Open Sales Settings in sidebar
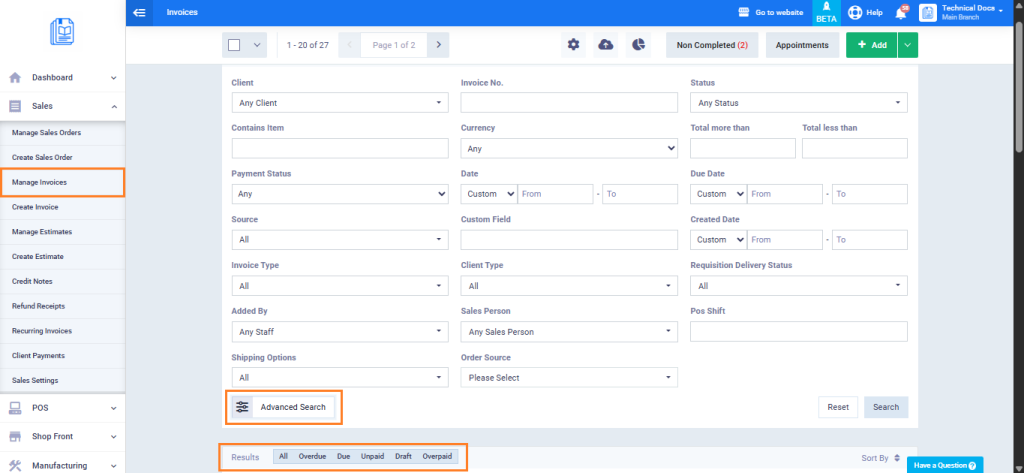1024x473 pixels. click(35, 381)
